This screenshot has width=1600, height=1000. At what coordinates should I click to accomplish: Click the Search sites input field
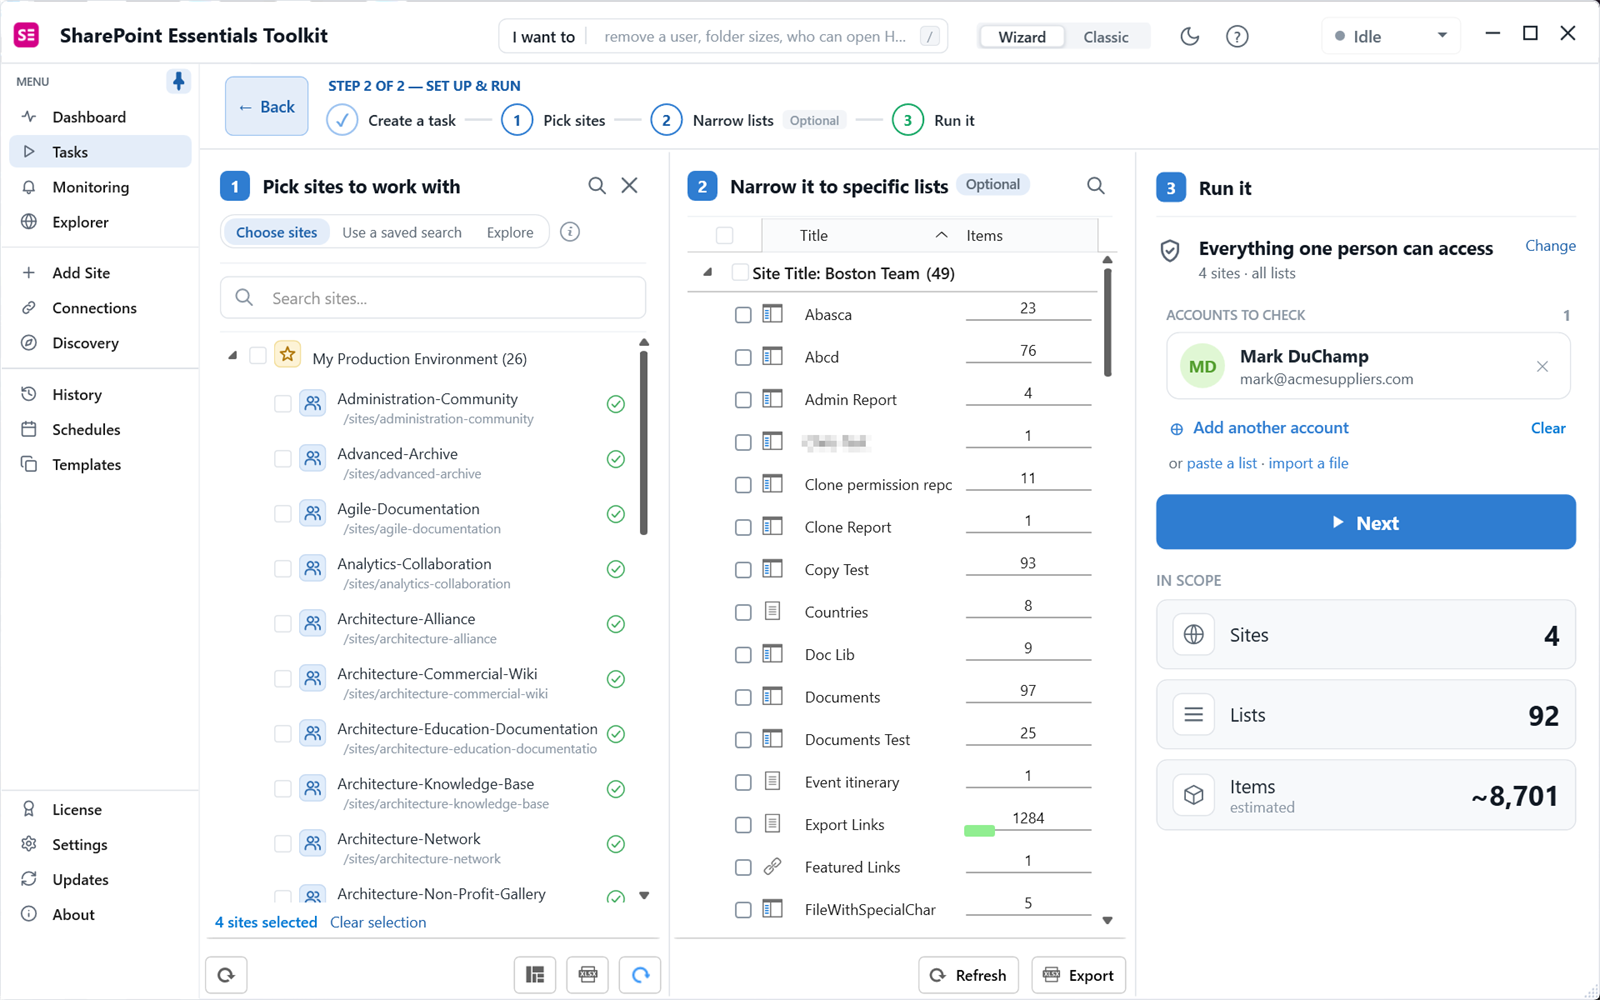[433, 298]
